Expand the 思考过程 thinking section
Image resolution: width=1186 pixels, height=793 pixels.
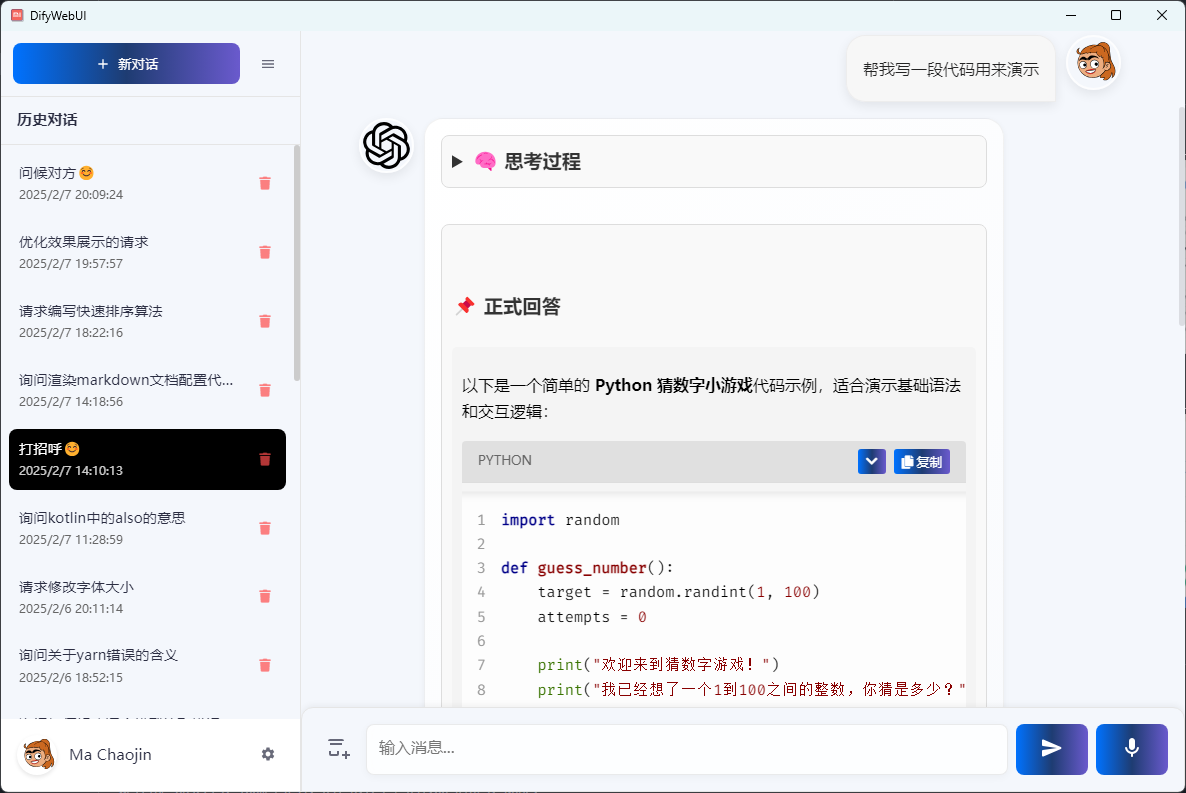(x=713, y=161)
